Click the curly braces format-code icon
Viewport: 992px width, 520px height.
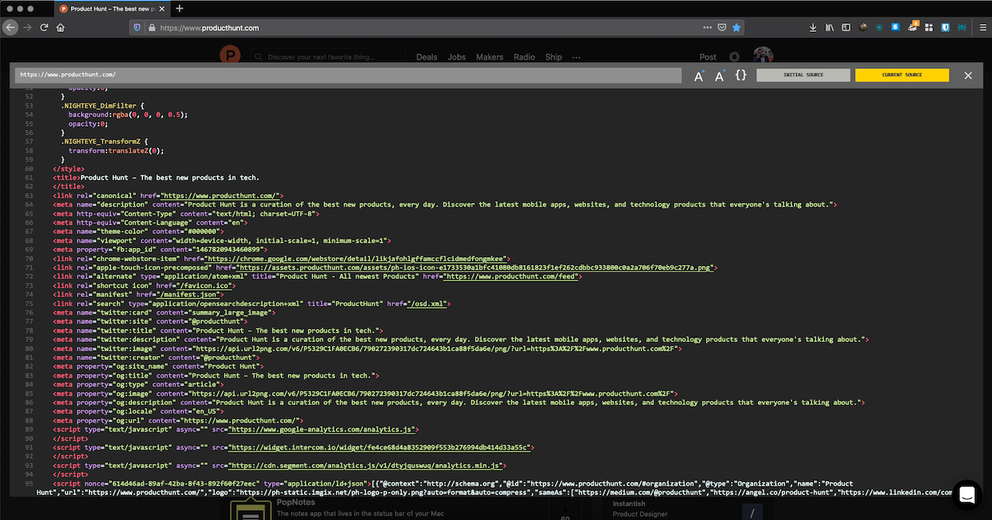click(741, 75)
